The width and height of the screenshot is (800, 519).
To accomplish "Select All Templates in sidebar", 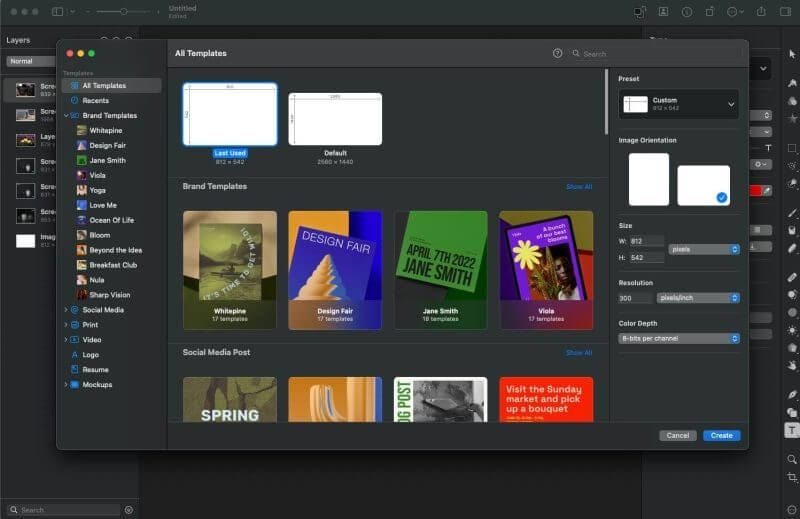I will pyautogui.click(x=111, y=86).
